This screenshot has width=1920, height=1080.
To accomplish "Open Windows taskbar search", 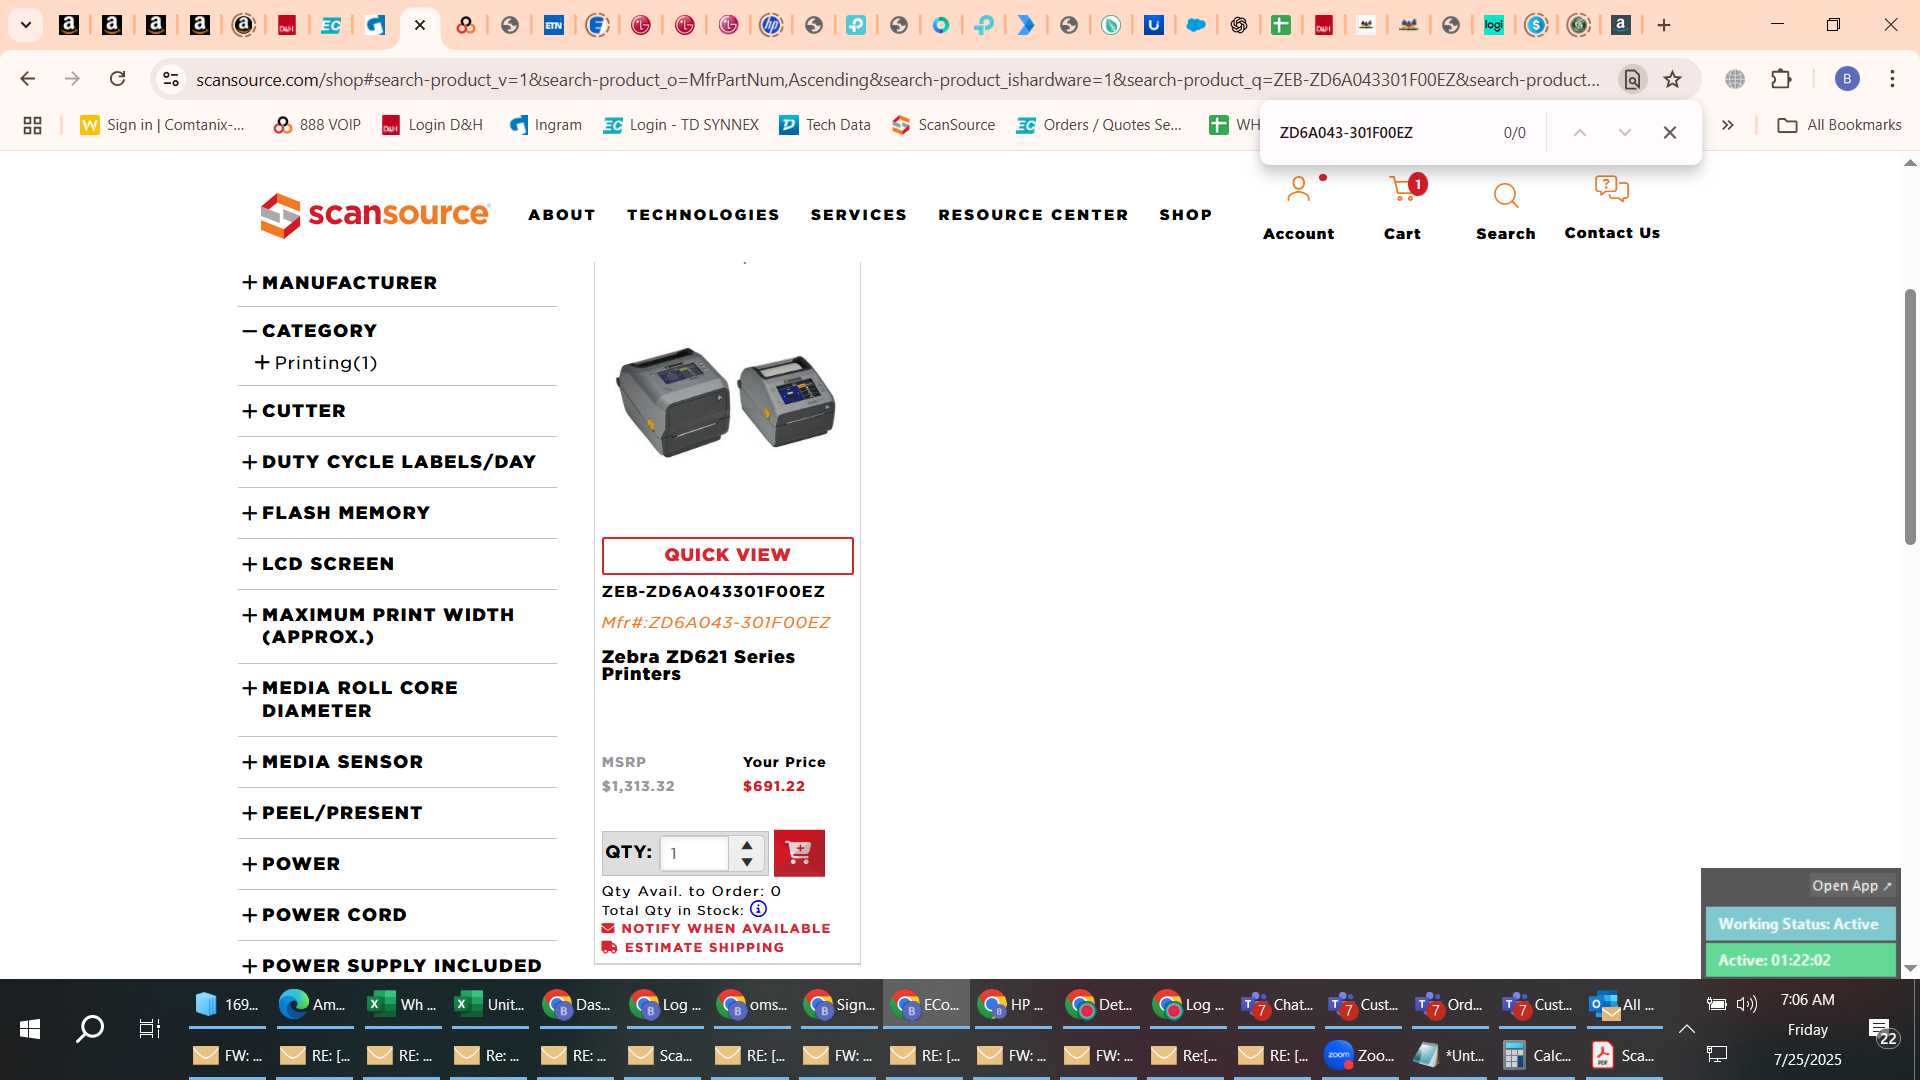I will pyautogui.click(x=90, y=1028).
